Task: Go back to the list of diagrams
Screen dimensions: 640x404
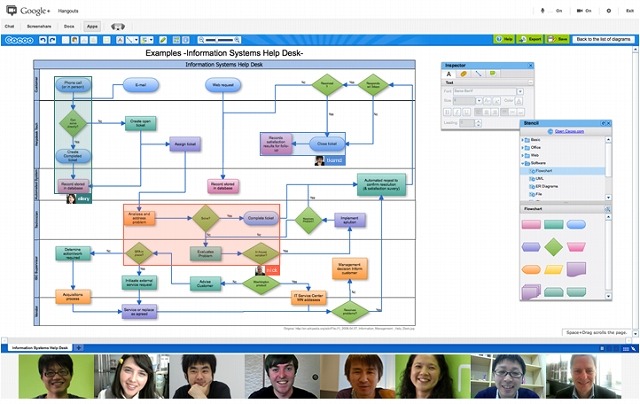Action: pos(603,39)
